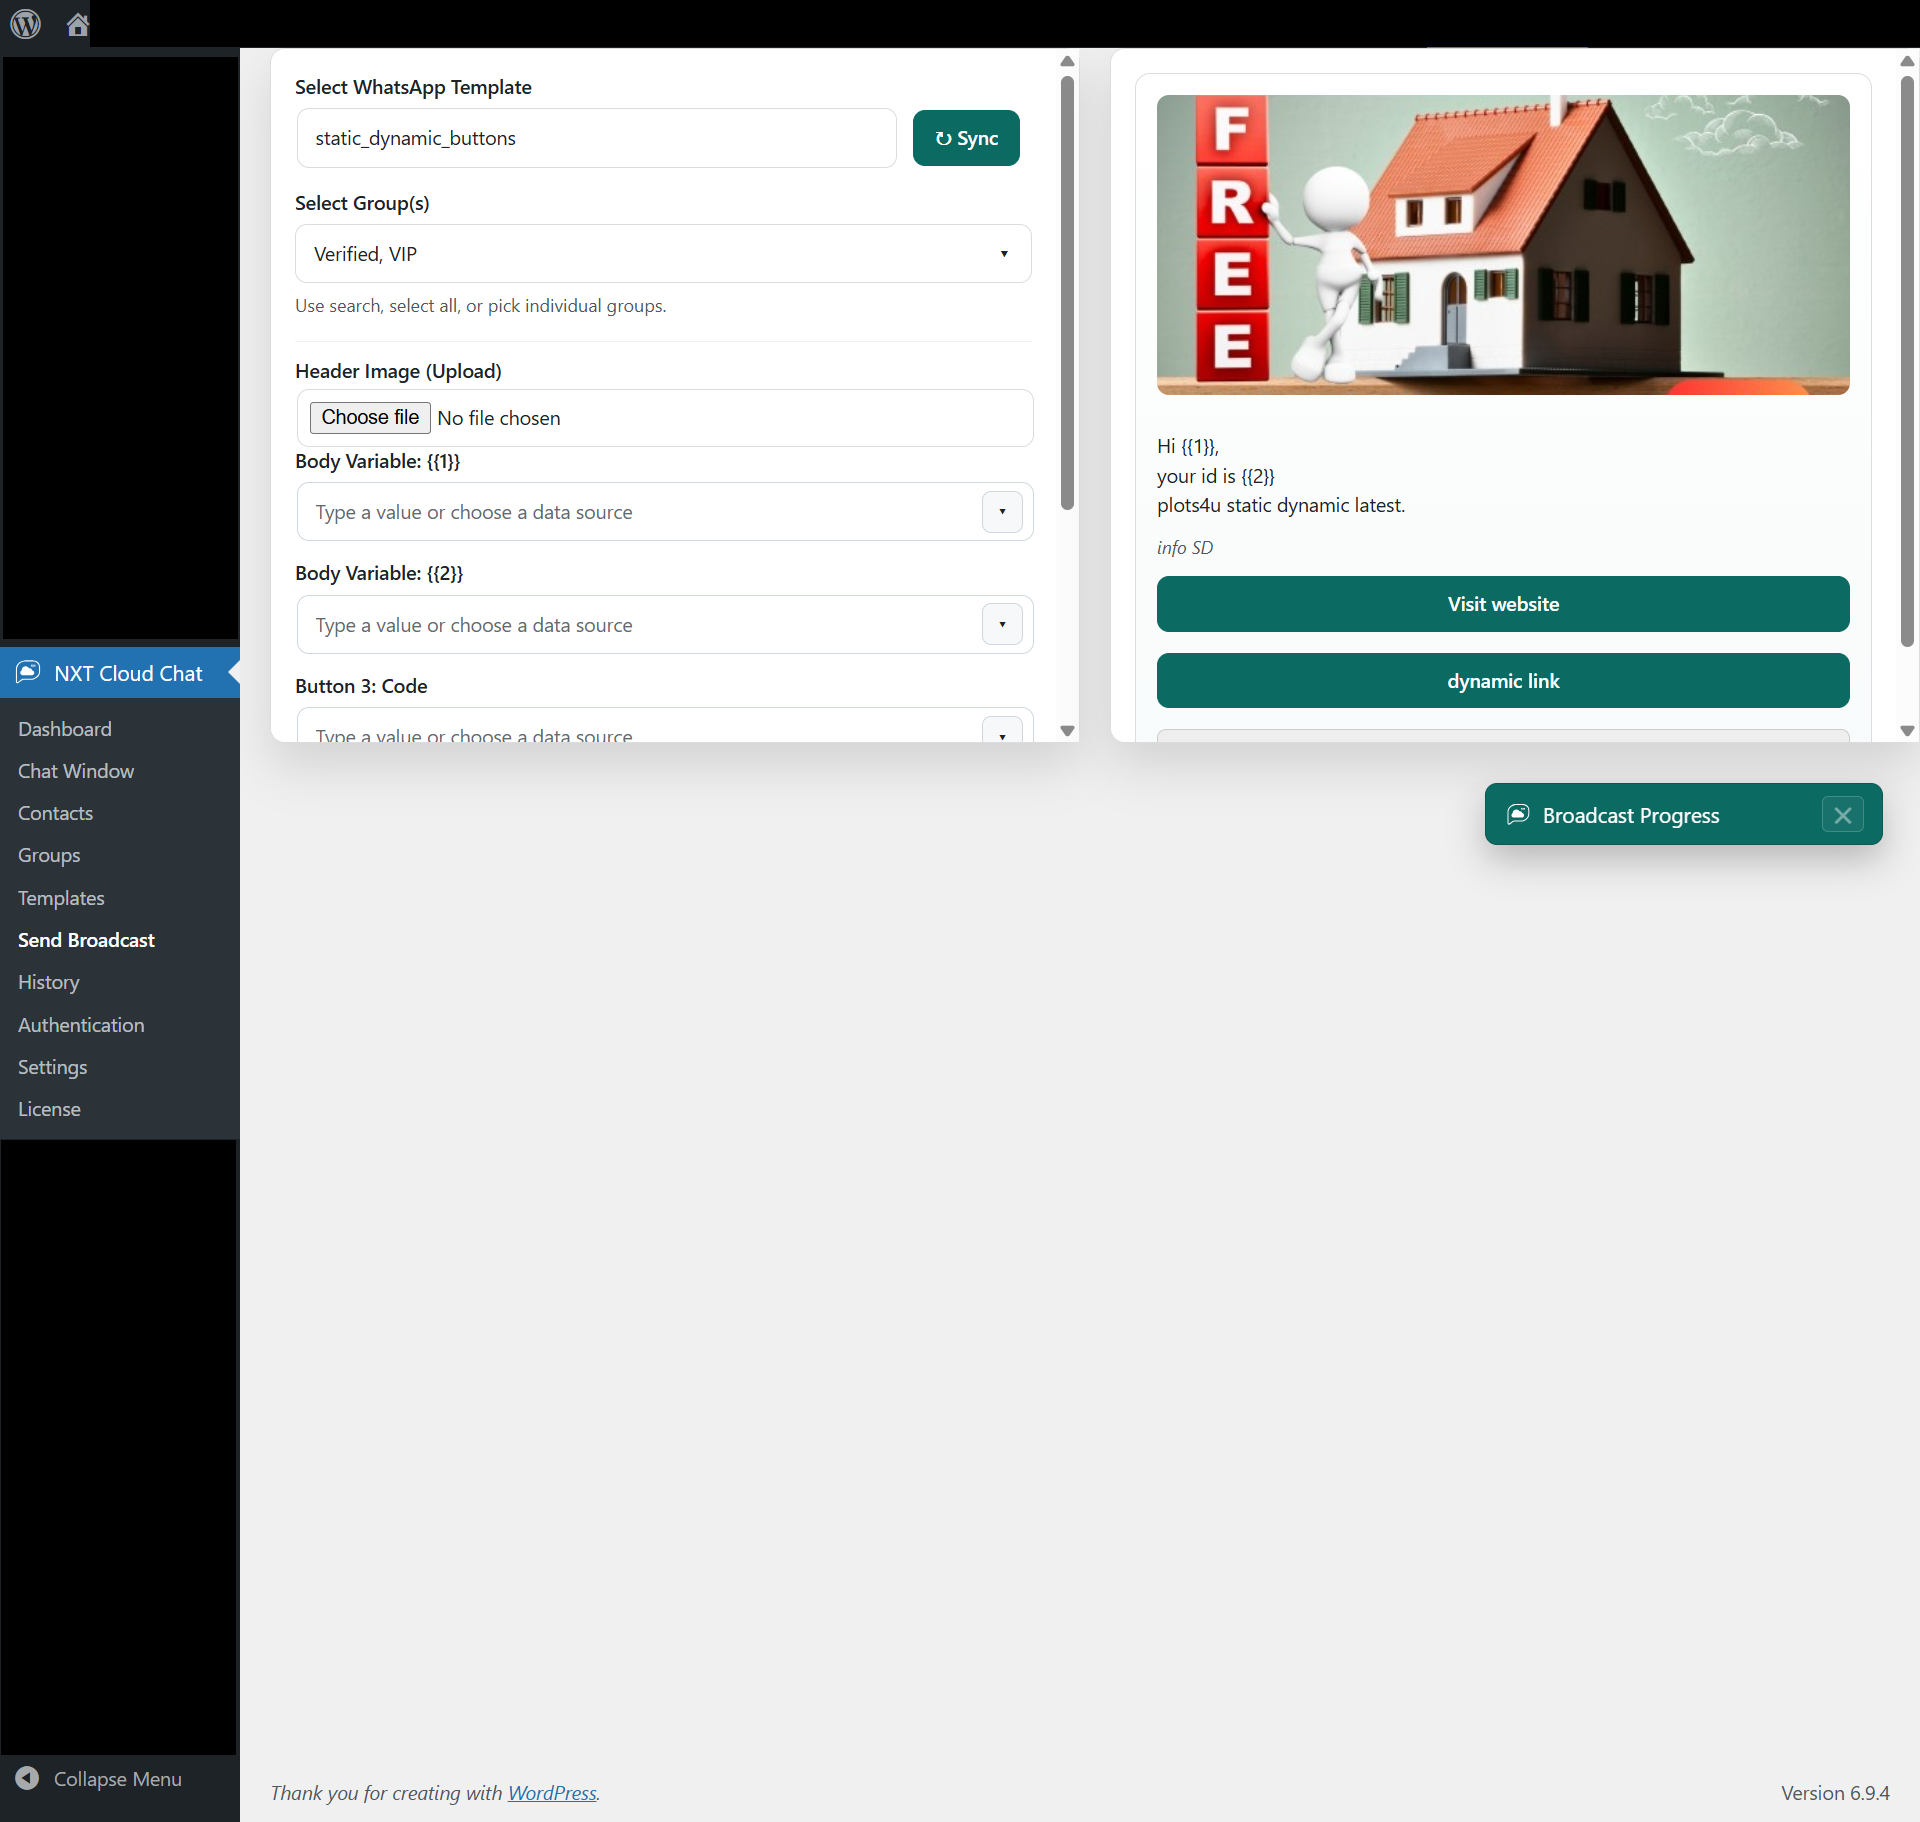Click the WhatsApp template name input field

click(596, 138)
